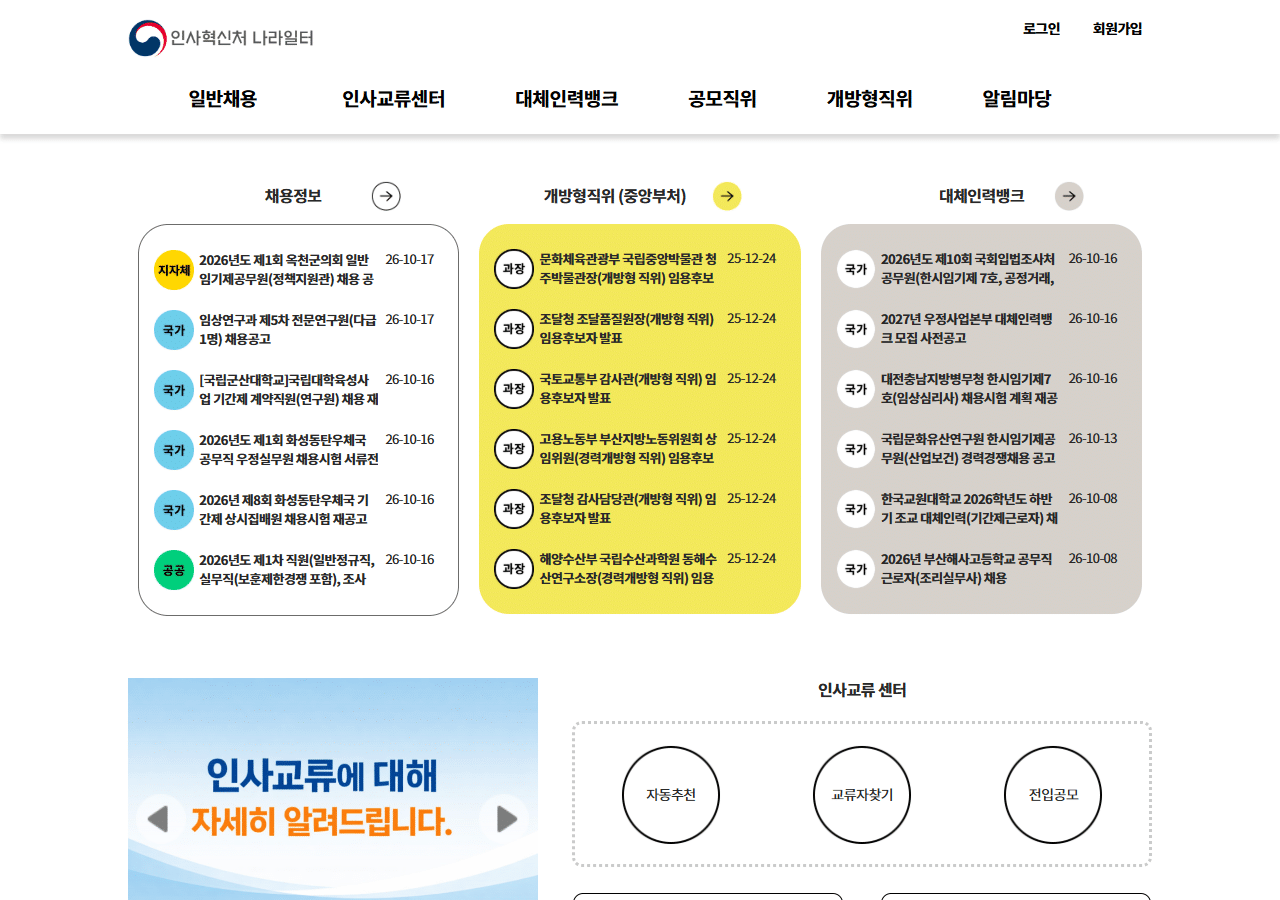Open 한국교원대학교 조교 대체인력 posting
The image size is (1280, 900).
pos(970,508)
